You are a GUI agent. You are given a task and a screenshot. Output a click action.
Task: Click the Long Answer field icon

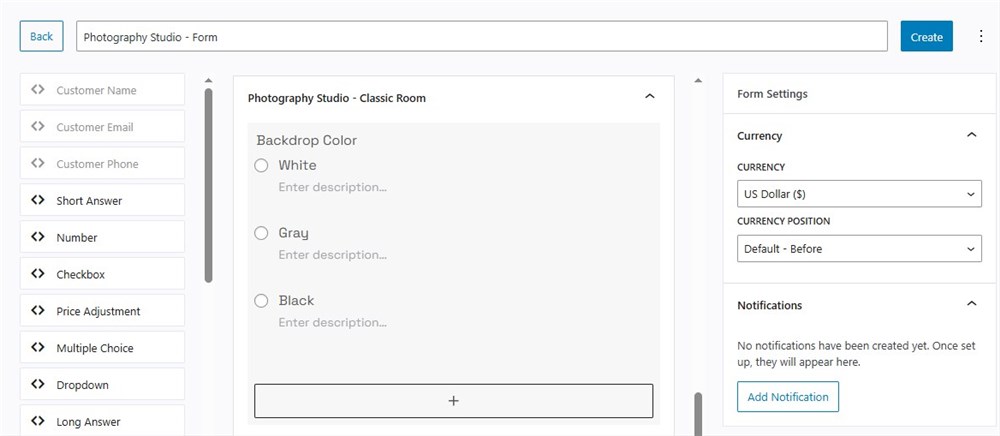coord(38,421)
